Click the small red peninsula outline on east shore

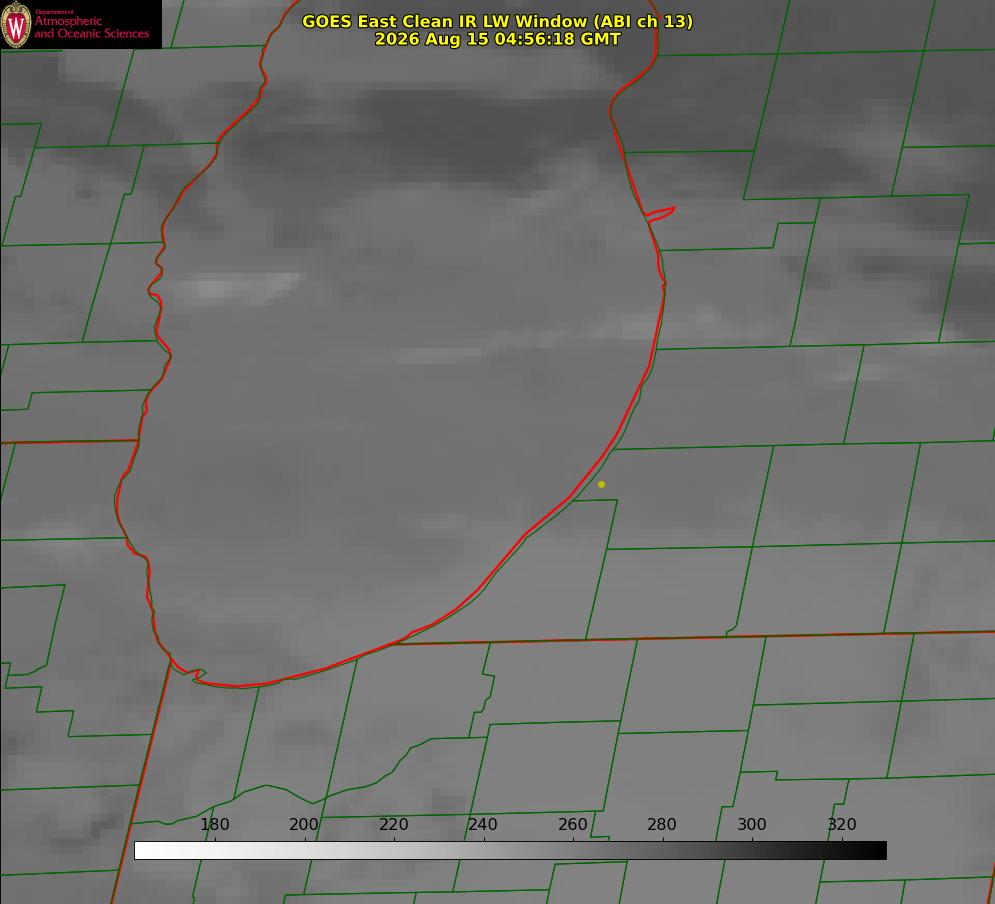click(x=660, y=214)
